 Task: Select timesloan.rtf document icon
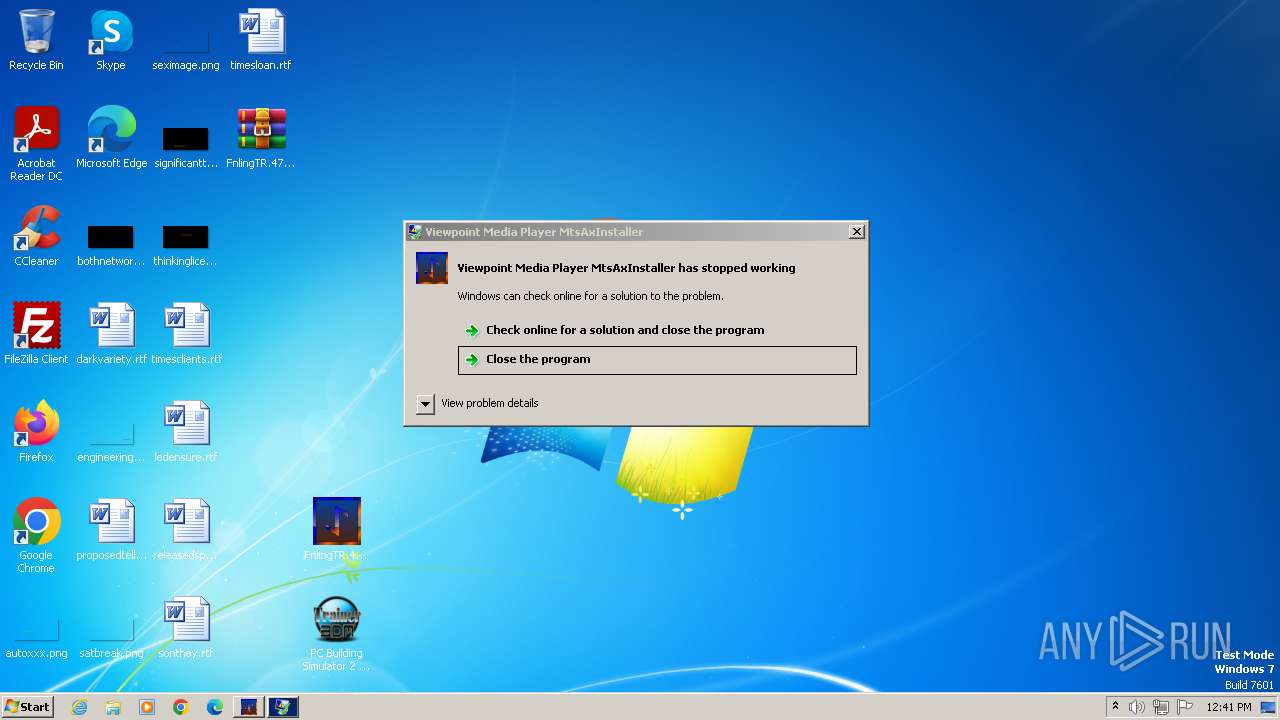click(x=261, y=40)
